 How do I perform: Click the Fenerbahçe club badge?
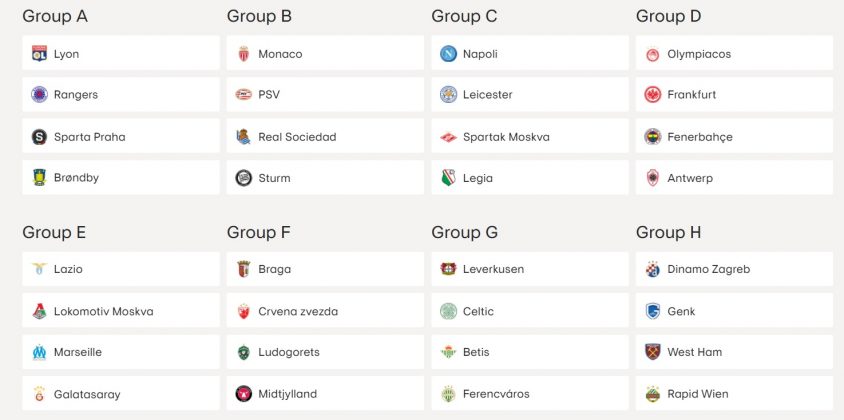(x=653, y=136)
